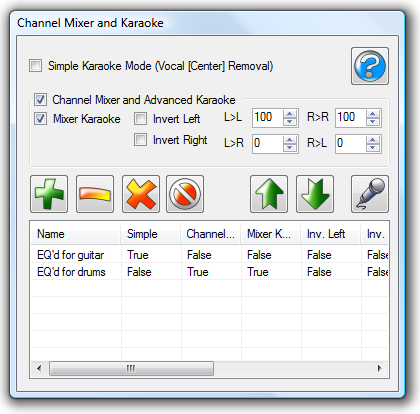Screen dimensions: 420x414
Task: Toggle the Invert Right checkbox
Action: coord(140,140)
